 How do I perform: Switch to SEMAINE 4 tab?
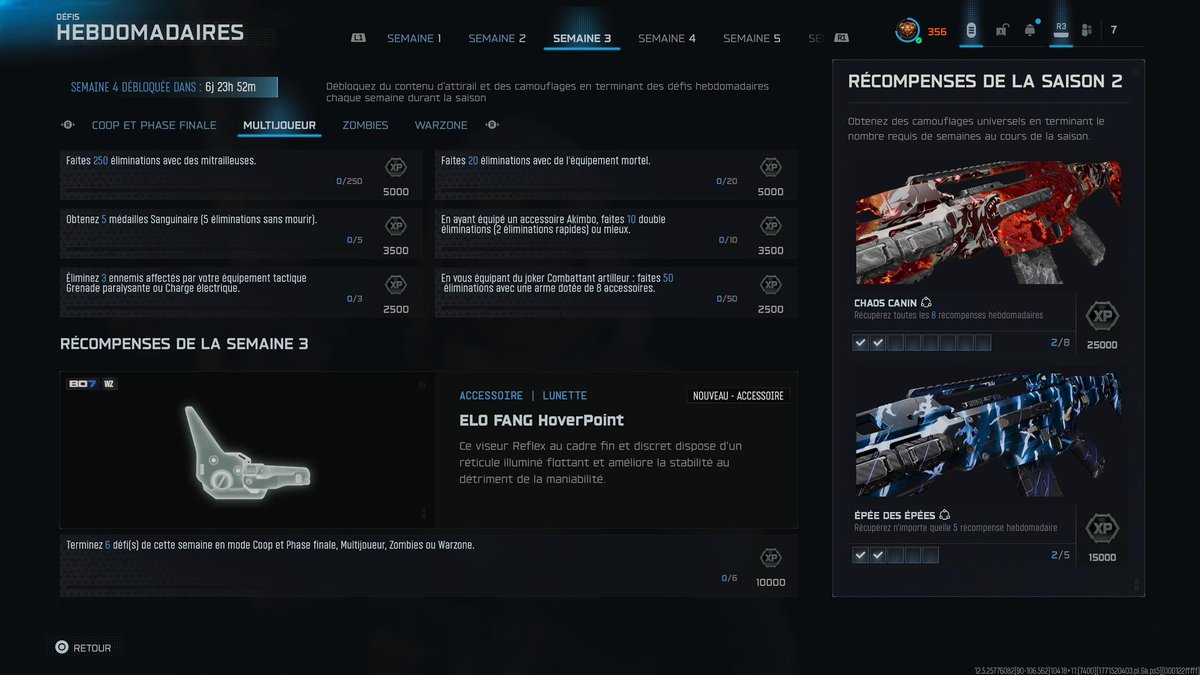click(667, 39)
